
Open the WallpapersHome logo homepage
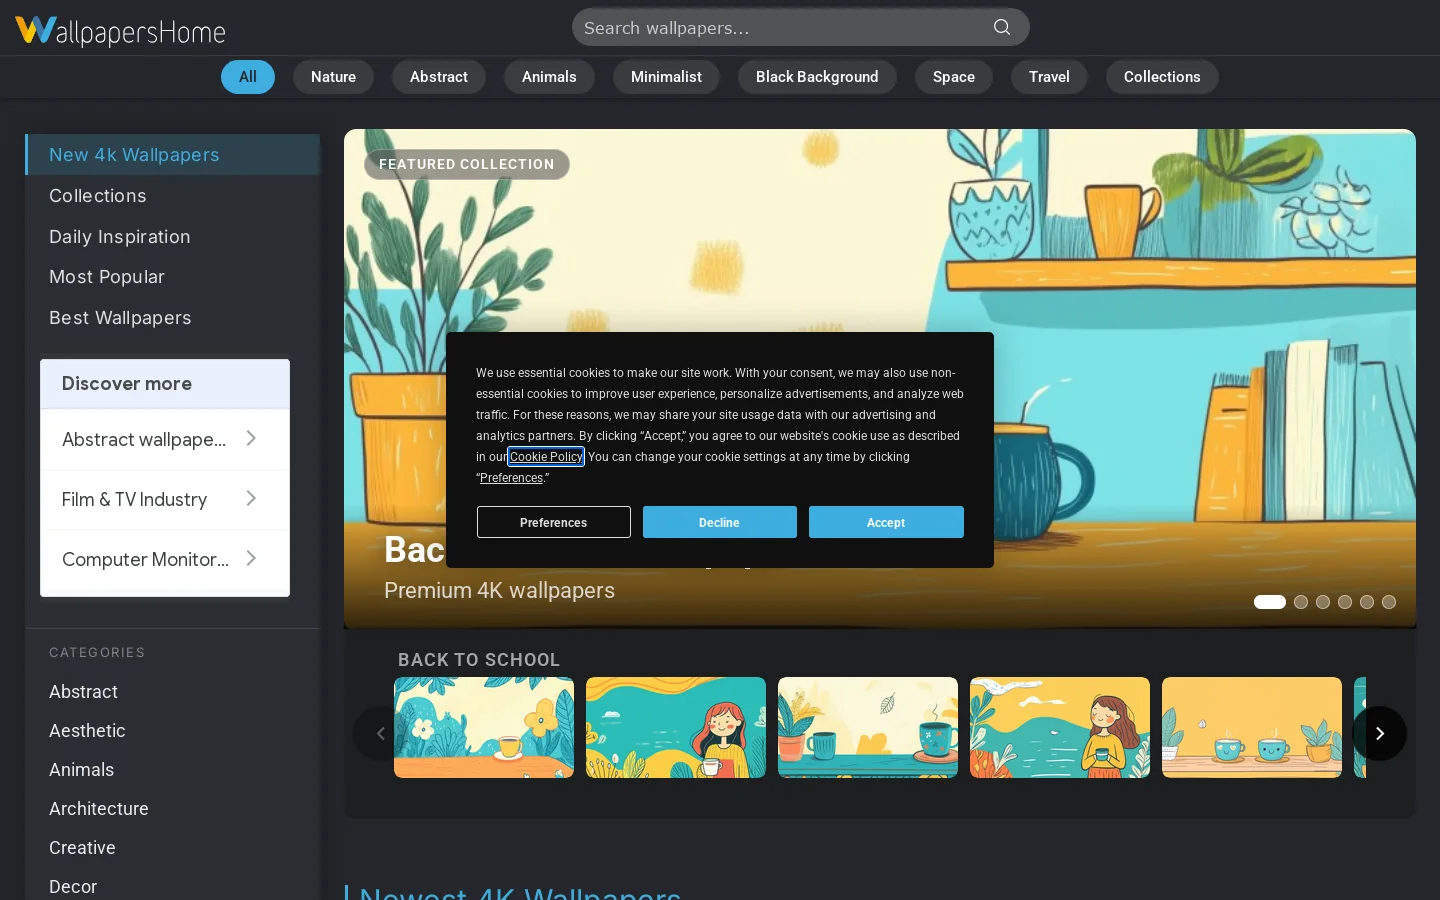tap(120, 31)
